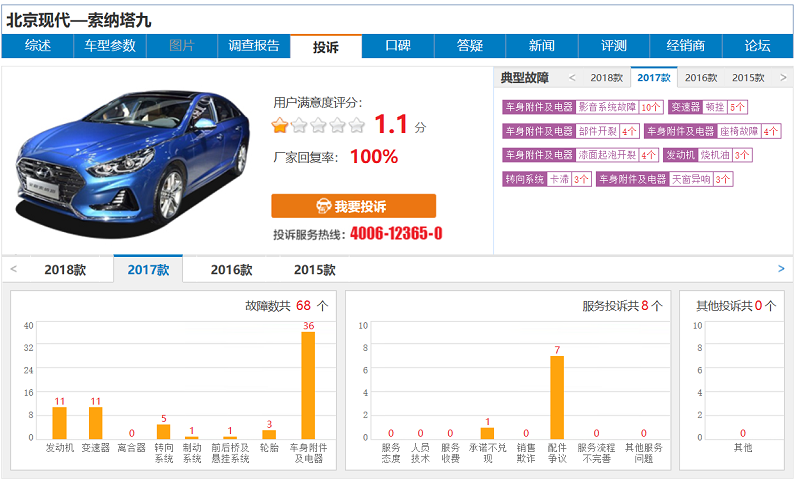Click the 销售欺诈 axis label
Viewport: 800px width, 482px height.
tap(526, 453)
